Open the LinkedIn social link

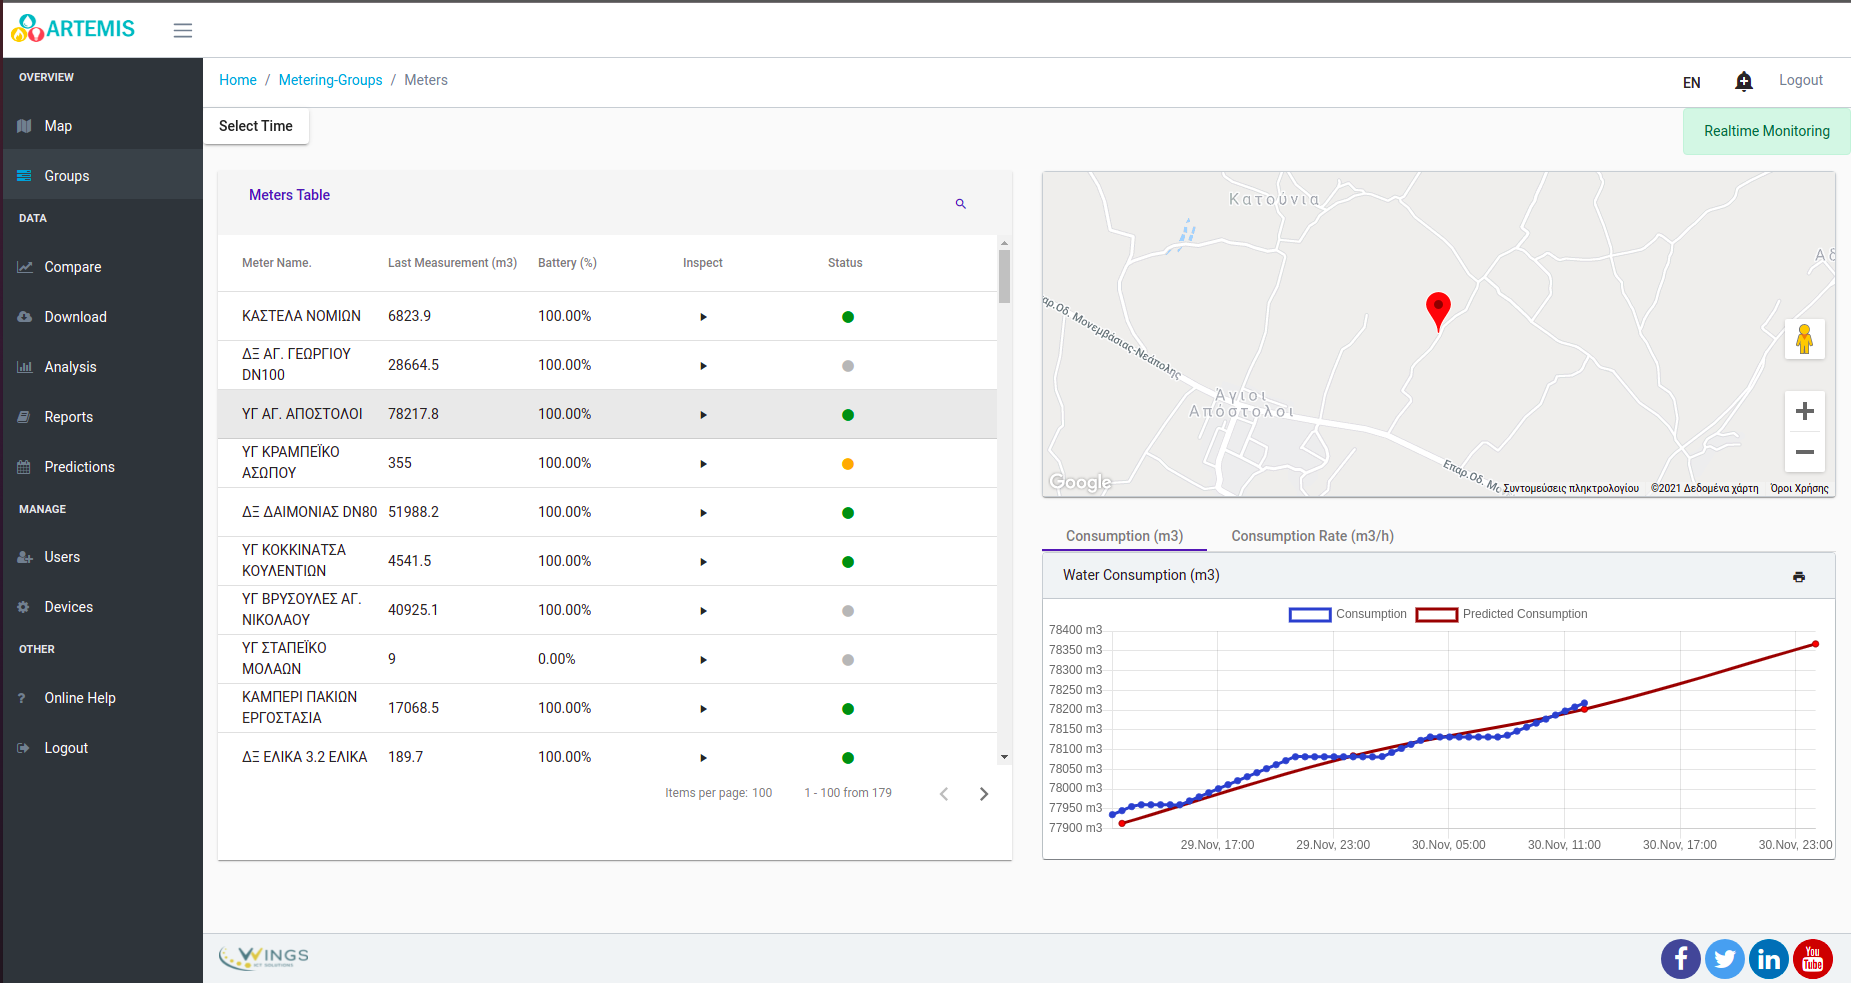pos(1768,959)
